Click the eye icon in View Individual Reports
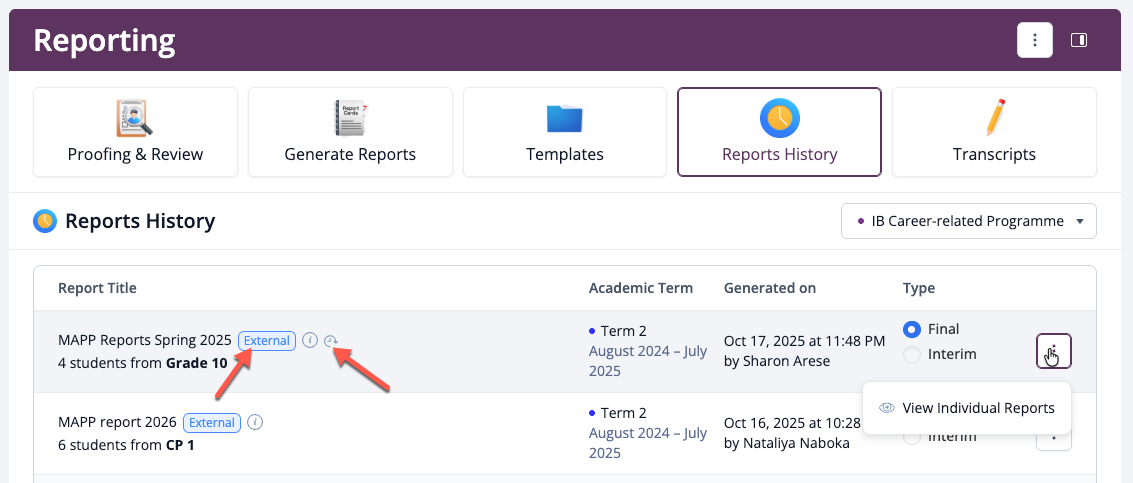The height and width of the screenshot is (483, 1133). pos(886,408)
